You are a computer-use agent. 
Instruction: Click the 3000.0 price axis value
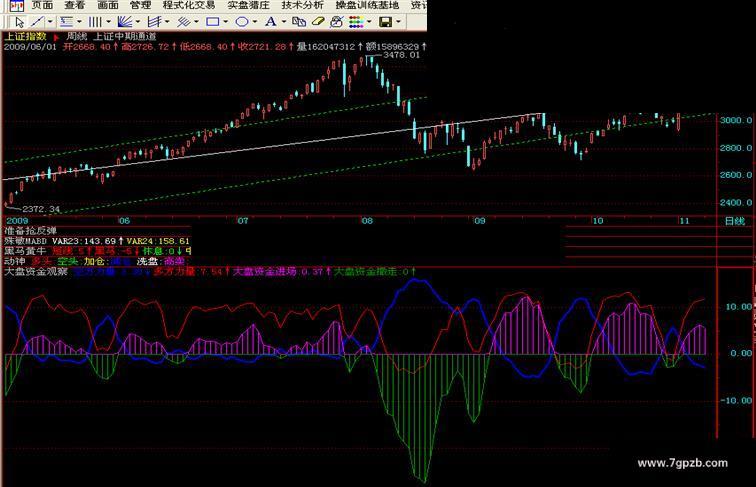736,121
